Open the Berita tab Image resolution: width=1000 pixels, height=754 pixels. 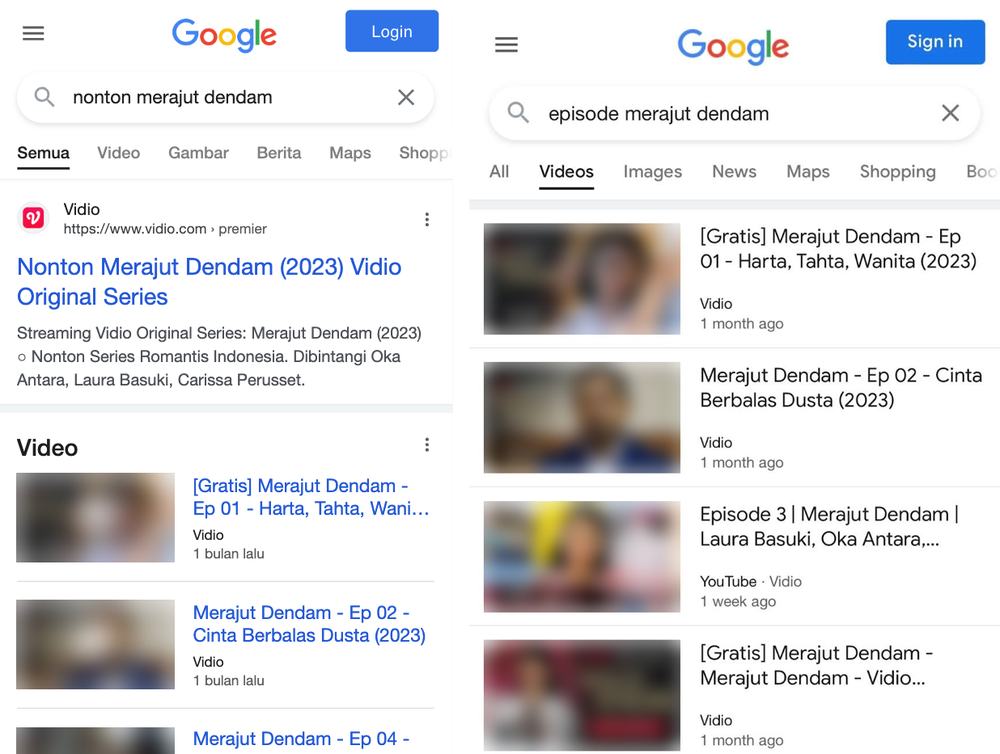pos(279,153)
